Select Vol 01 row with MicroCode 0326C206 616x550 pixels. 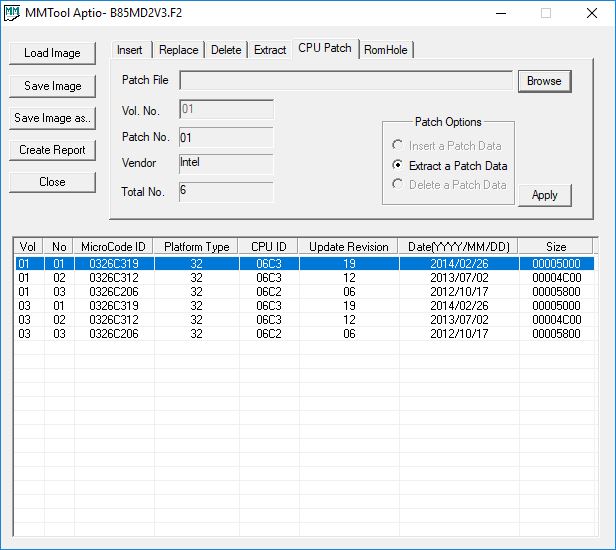[x=300, y=291]
